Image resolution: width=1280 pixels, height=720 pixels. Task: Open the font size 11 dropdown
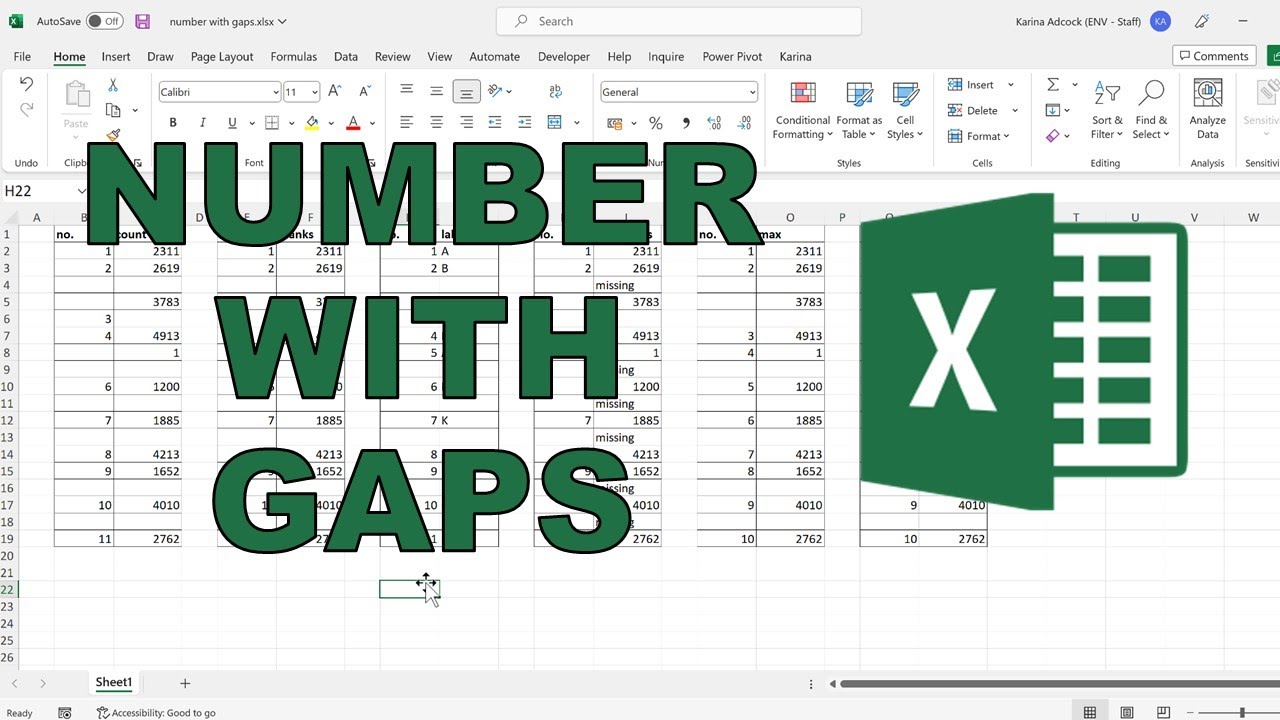coord(314,92)
